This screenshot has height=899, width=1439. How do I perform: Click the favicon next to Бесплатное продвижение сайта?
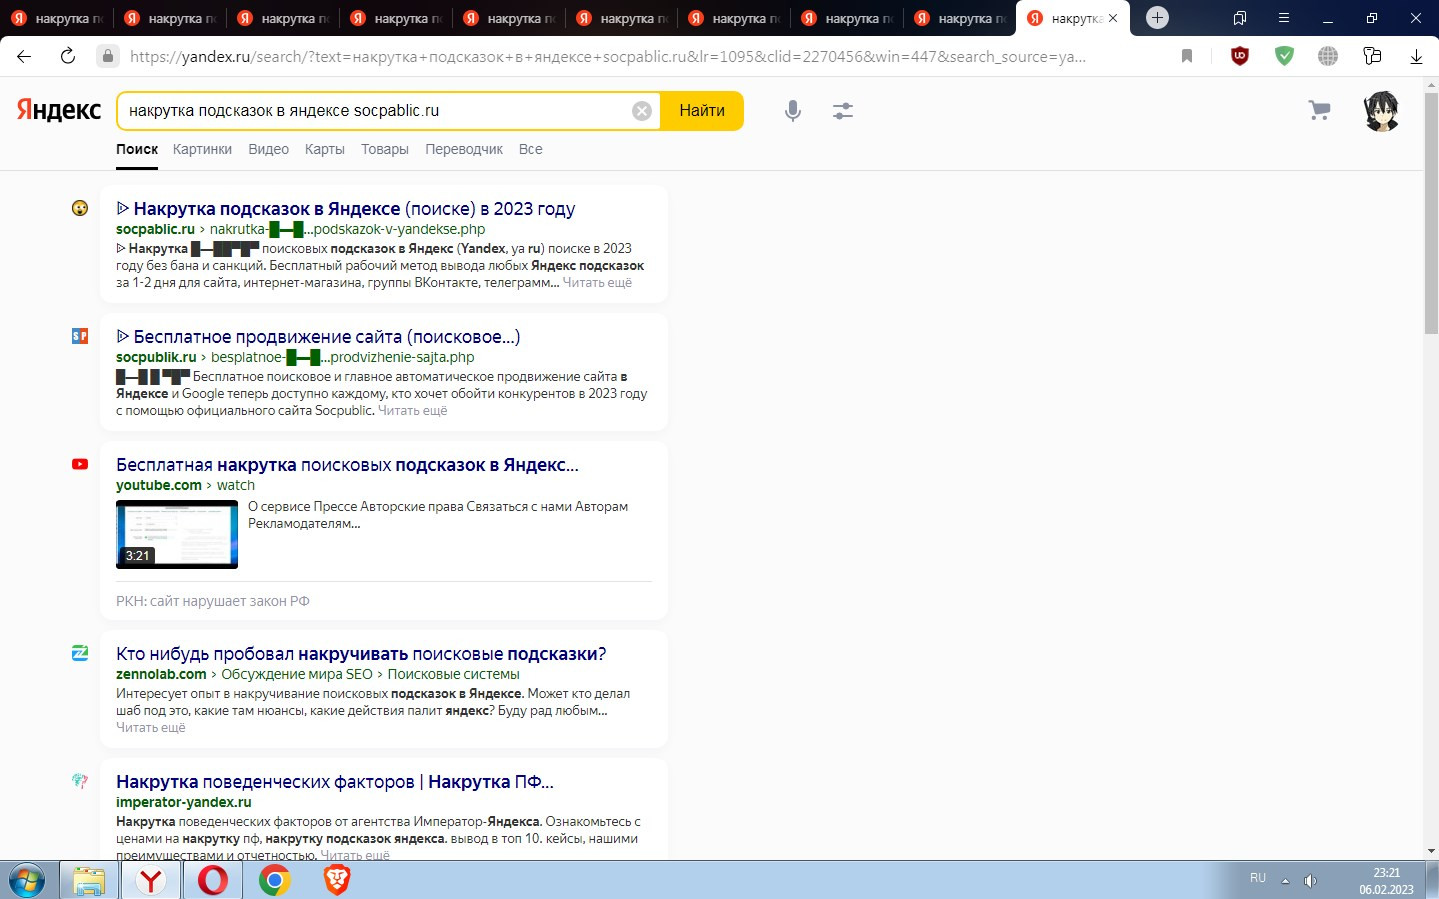click(80, 336)
